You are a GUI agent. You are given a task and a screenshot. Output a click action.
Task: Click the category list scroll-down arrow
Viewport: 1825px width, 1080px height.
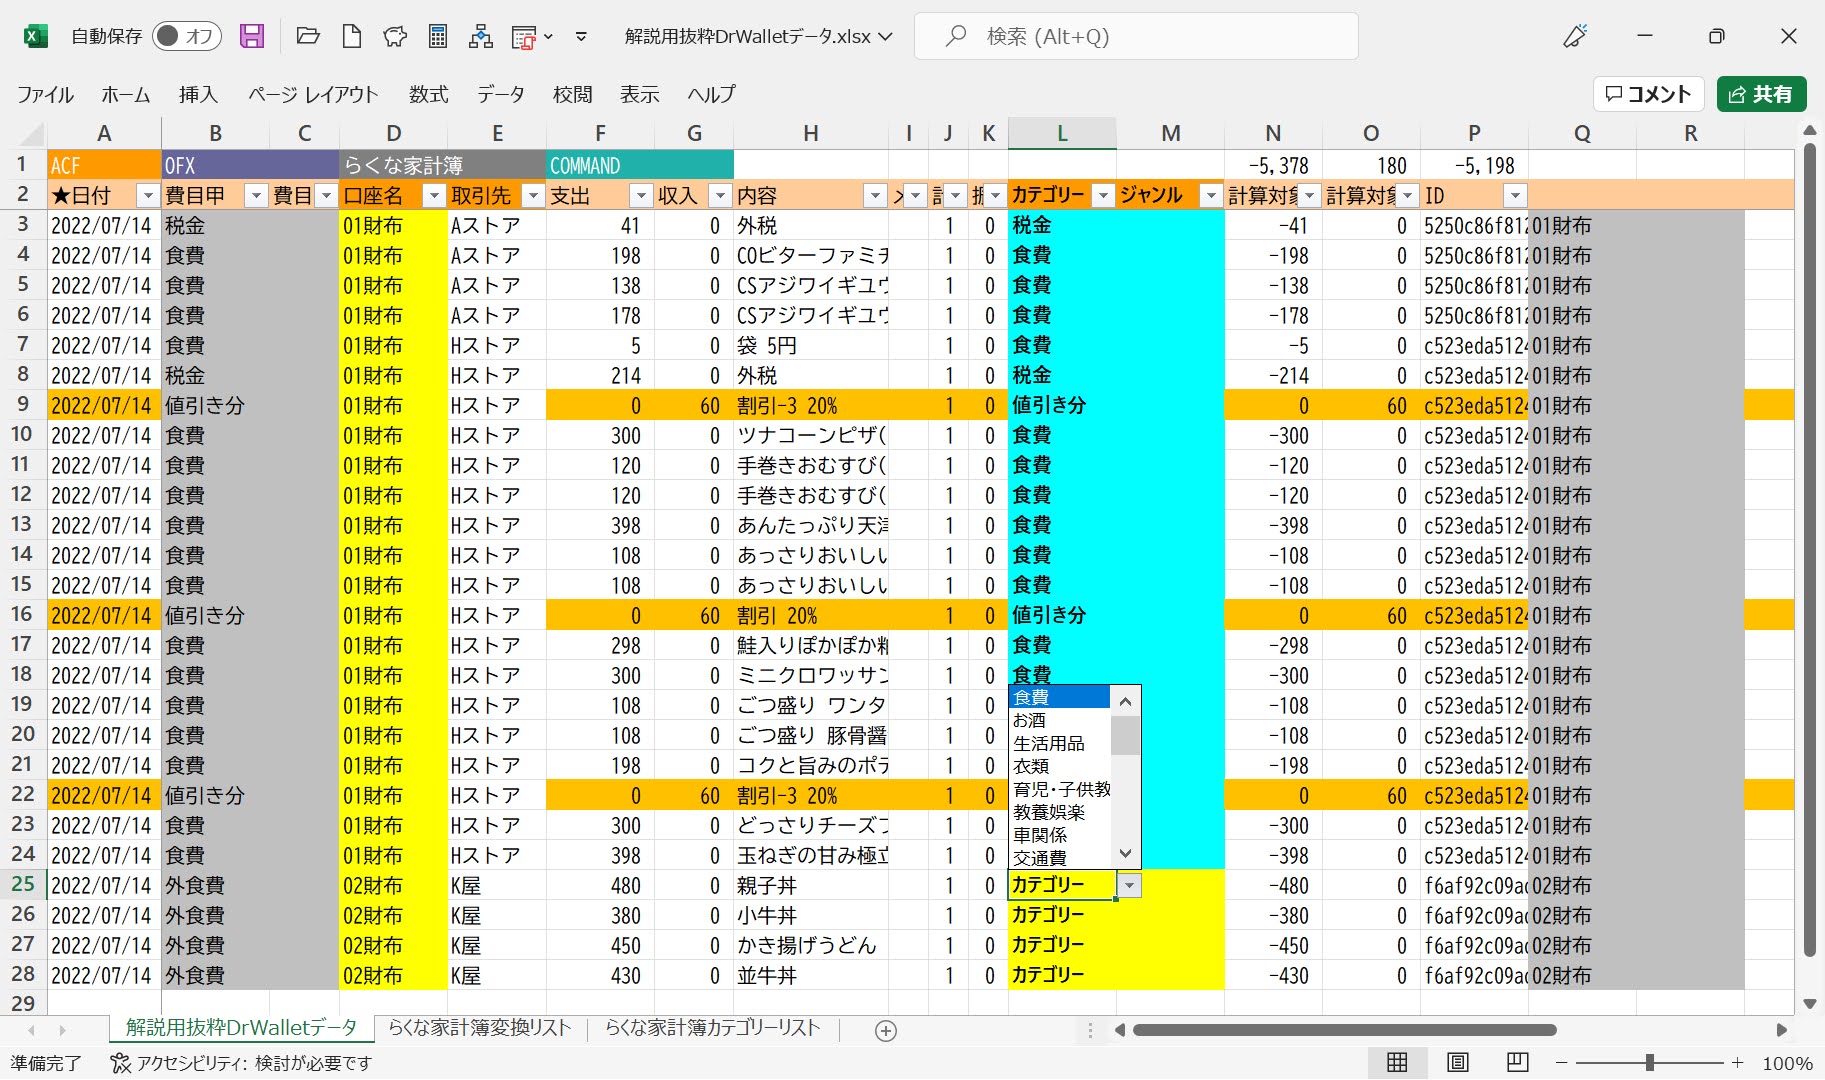(x=1126, y=854)
